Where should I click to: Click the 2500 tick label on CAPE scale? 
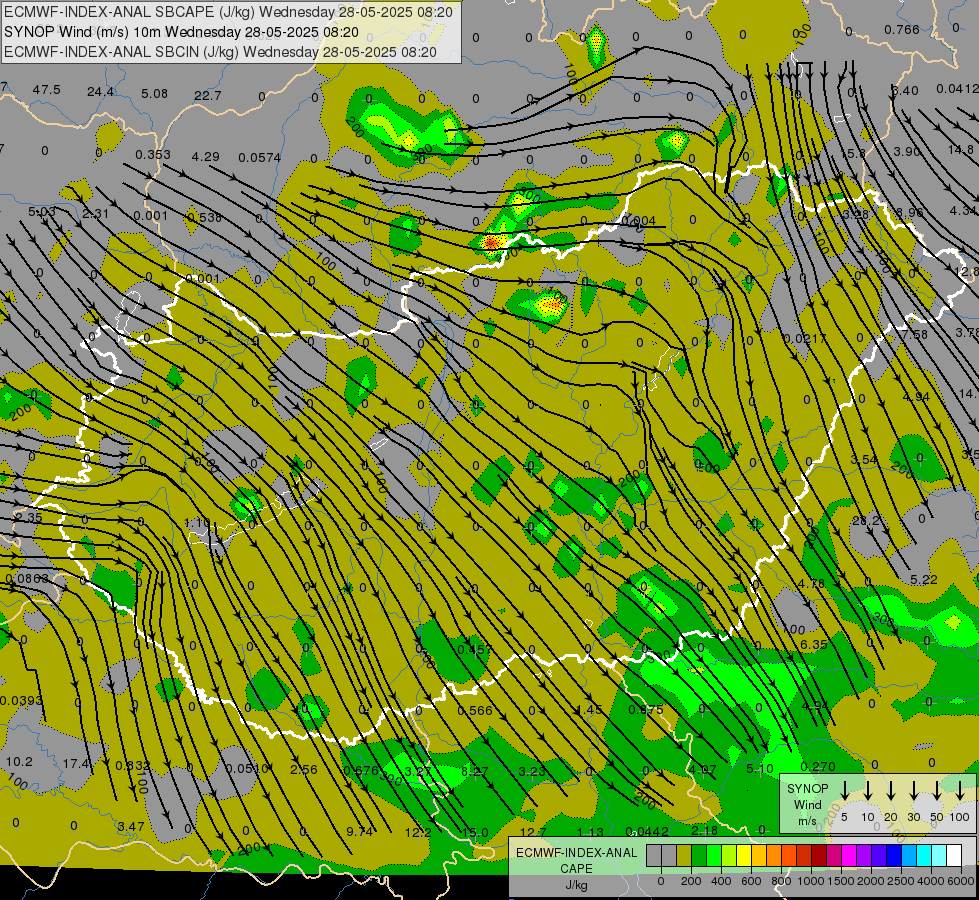click(x=900, y=881)
